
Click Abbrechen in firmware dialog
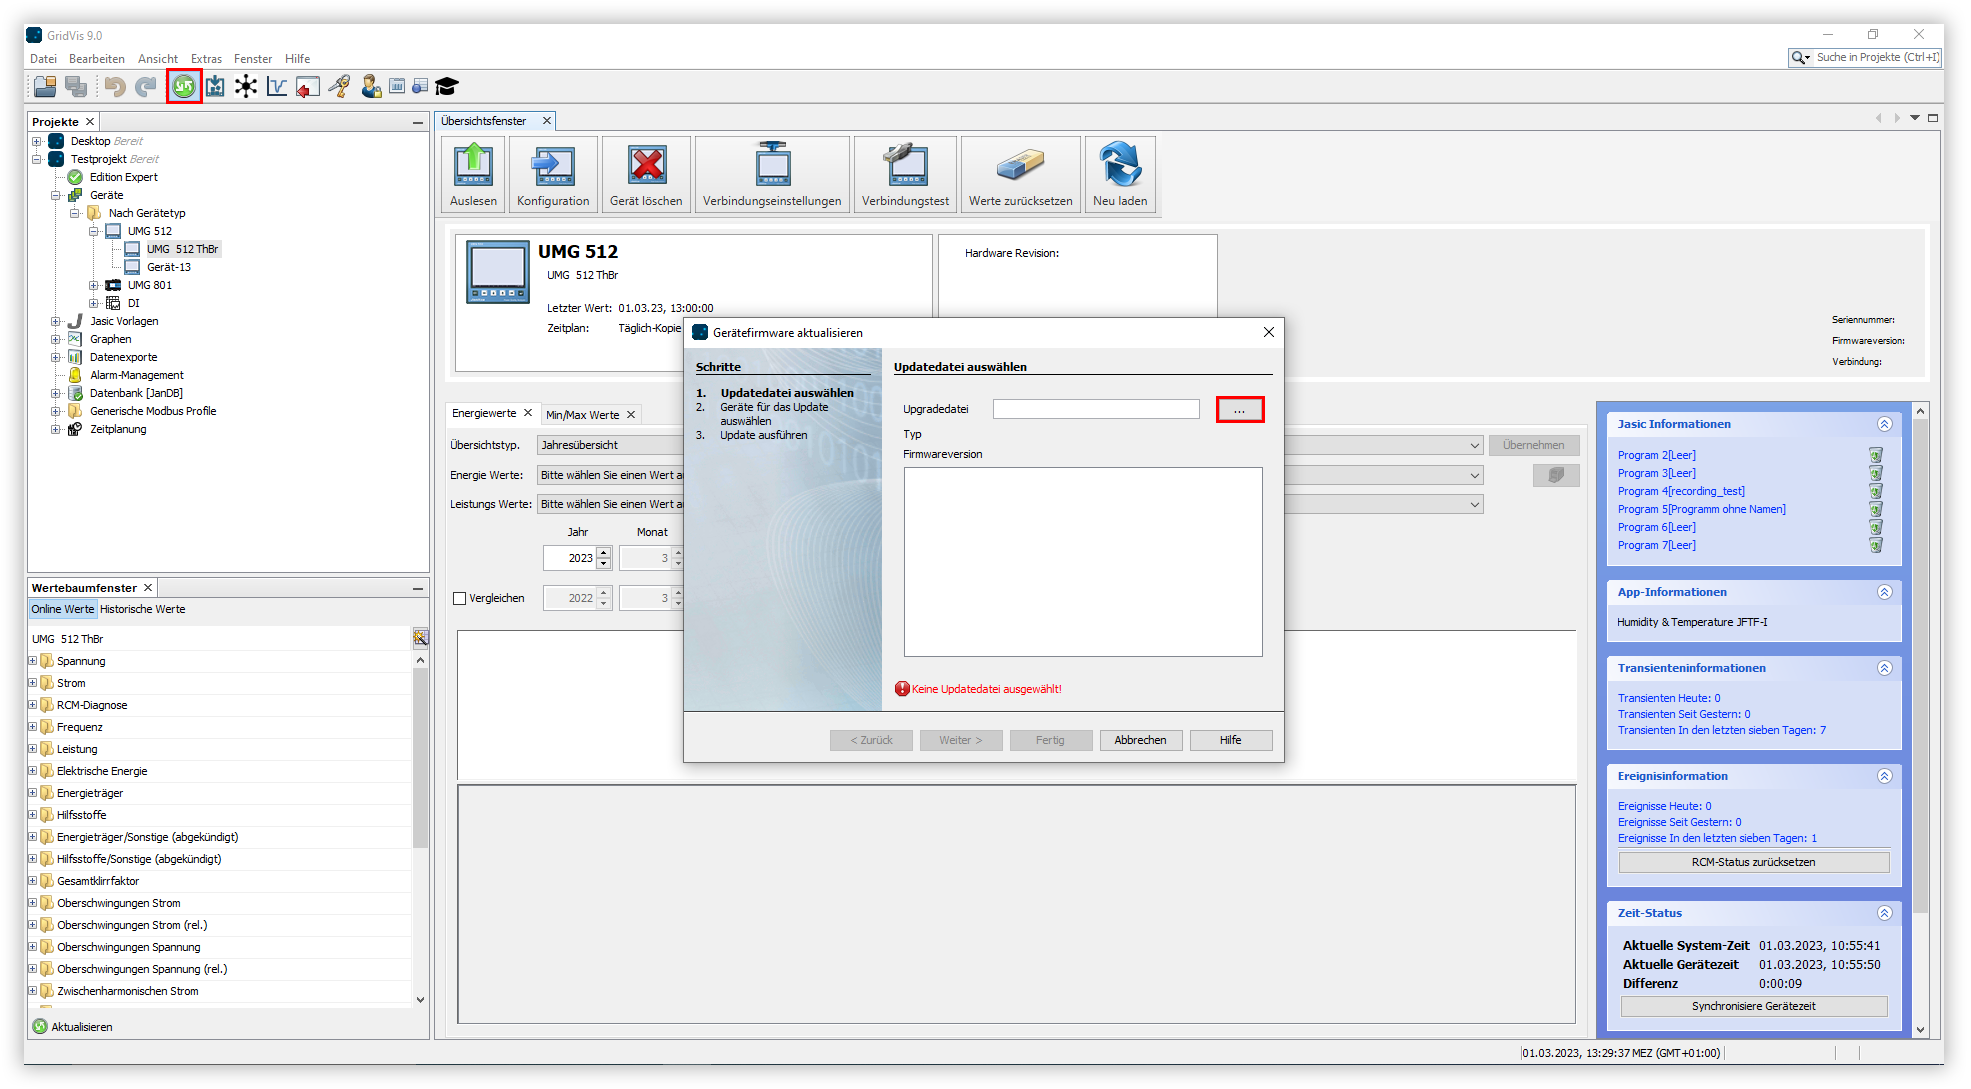click(1140, 740)
